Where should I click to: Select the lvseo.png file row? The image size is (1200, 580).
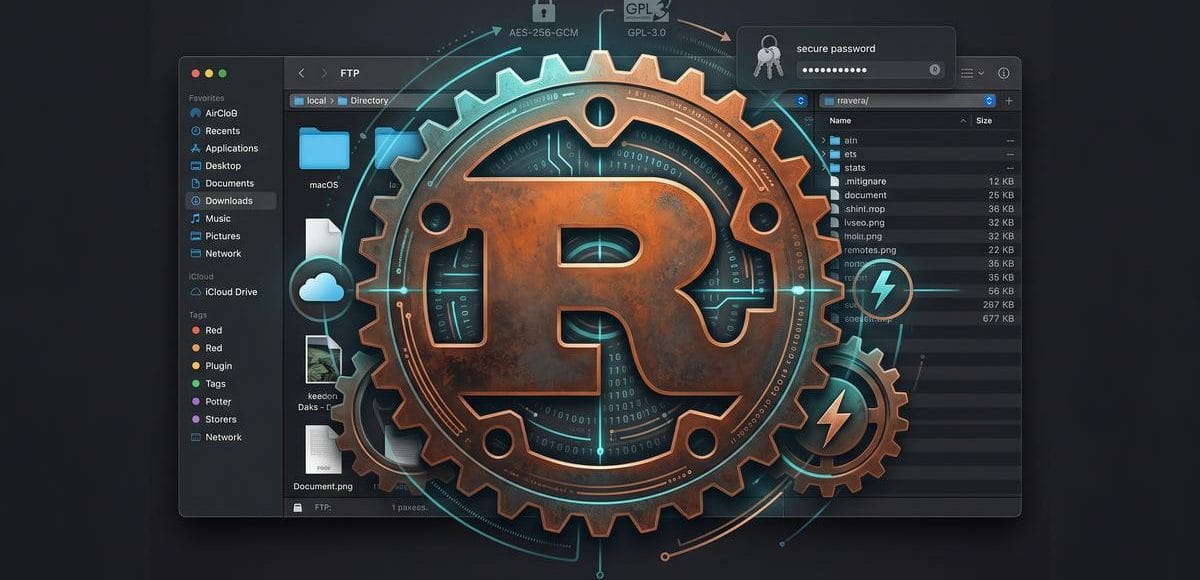(919, 222)
